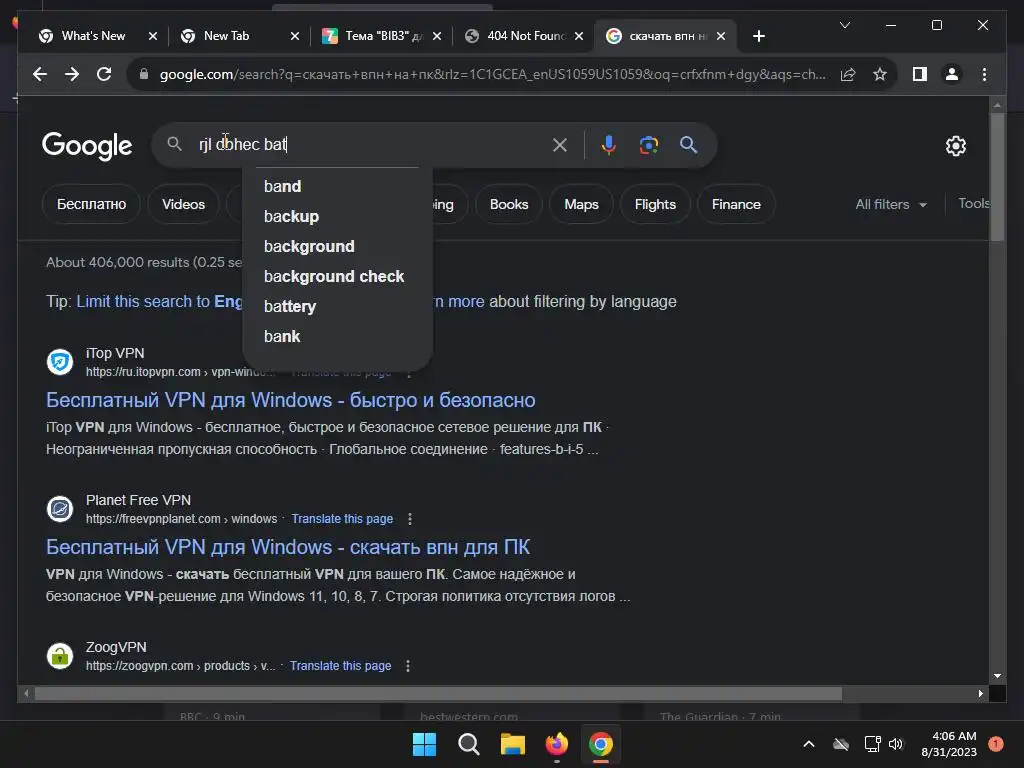Translate the Planet Free VPN page
1024x768 pixels.
coord(342,519)
